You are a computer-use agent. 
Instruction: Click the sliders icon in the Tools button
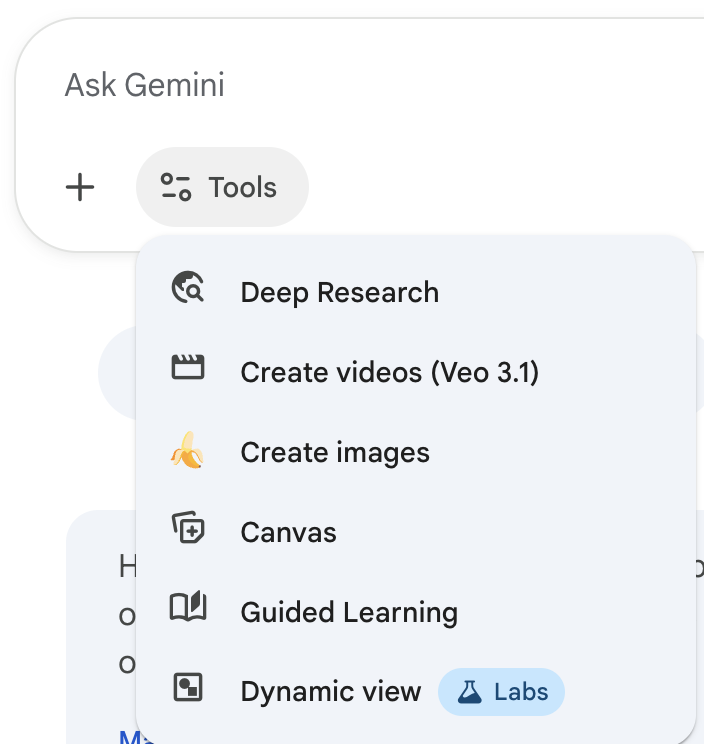coord(176,187)
